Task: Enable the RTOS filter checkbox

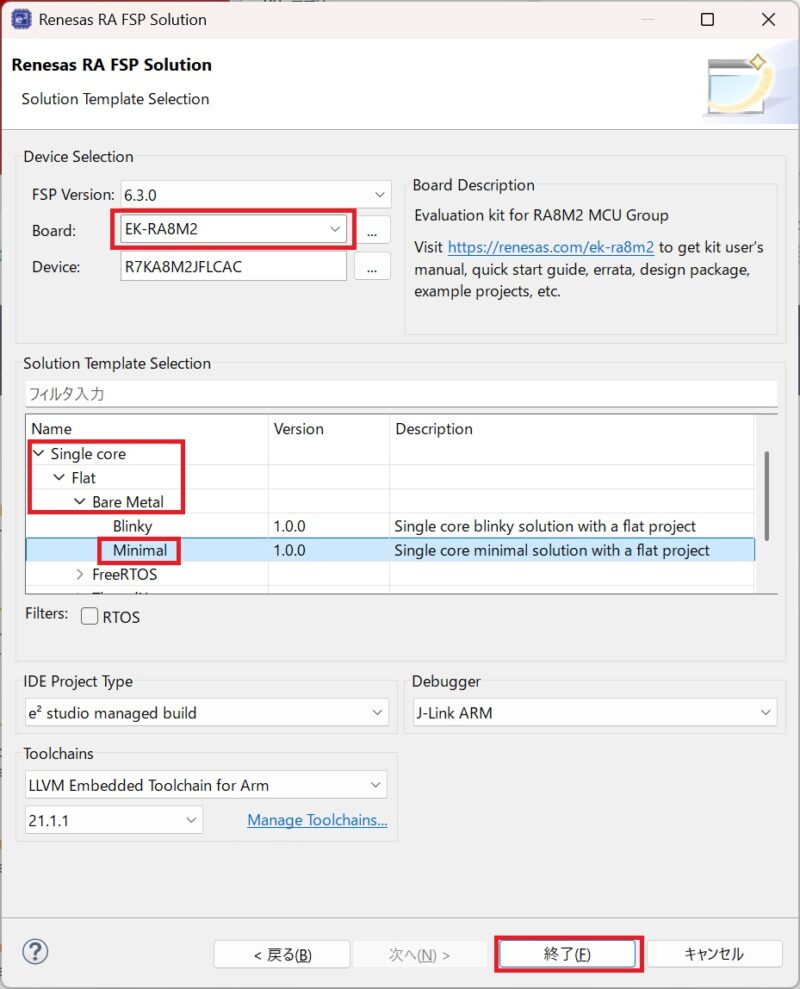Action: click(90, 617)
